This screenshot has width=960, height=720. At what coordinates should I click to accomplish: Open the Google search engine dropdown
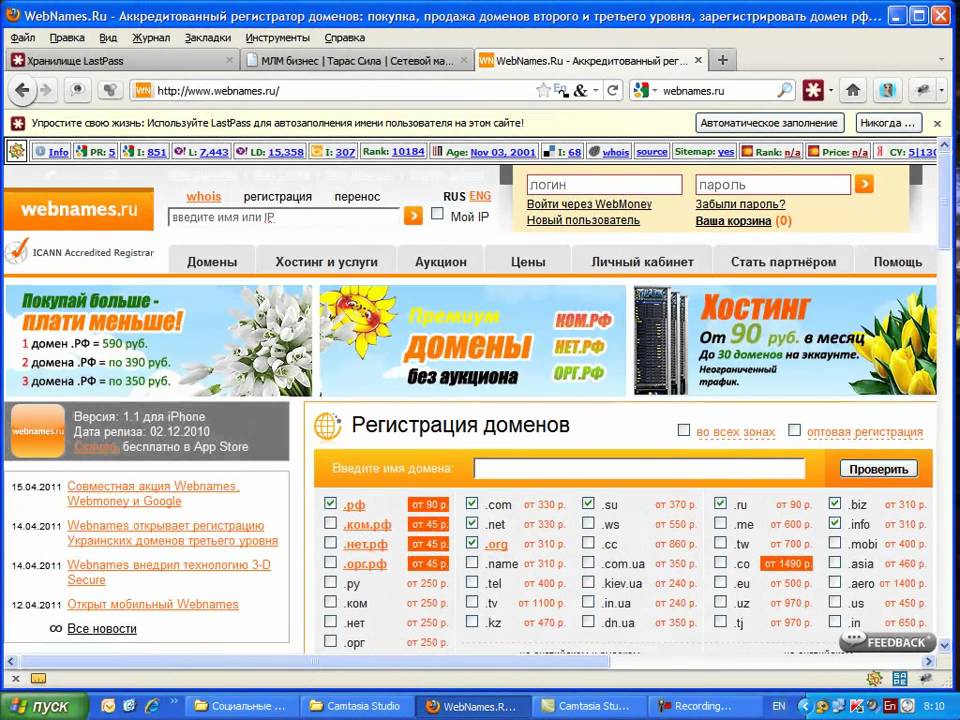tap(645, 90)
